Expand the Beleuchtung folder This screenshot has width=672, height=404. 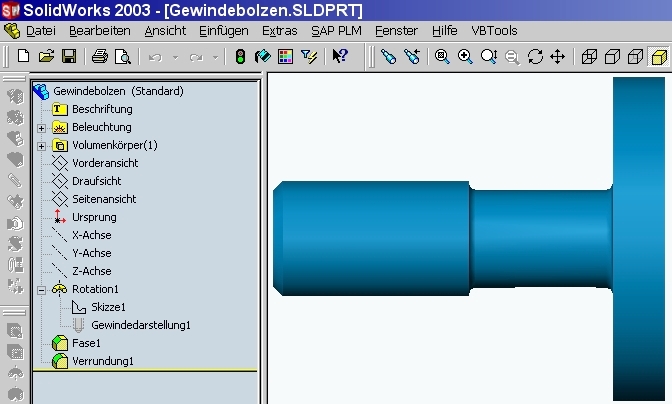42,128
